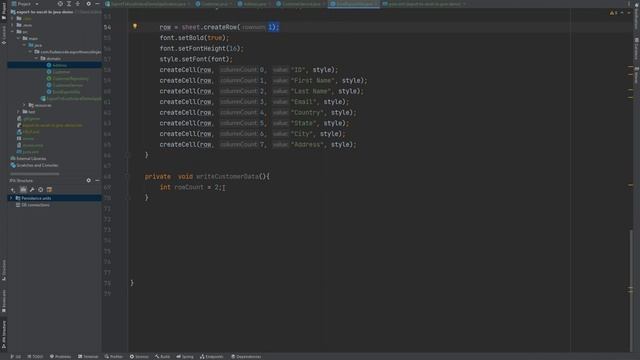Screen dimensions: 640x360
Task: Hide the Project tool window
Action: tap(97, 4)
